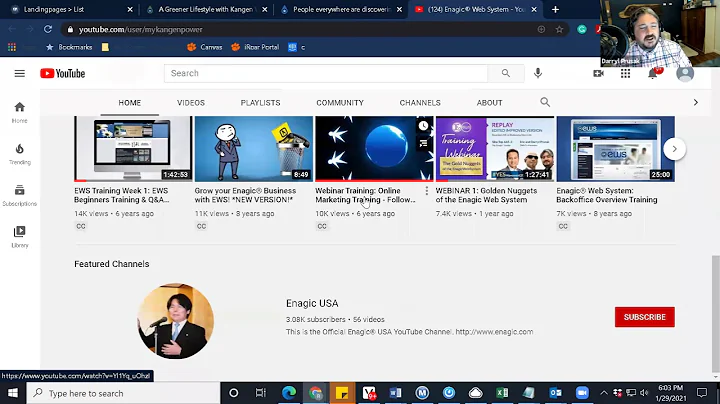Switch to Landingpages > List browser tab
This screenshot has width=720, height=404.
(x=69, y=9)
